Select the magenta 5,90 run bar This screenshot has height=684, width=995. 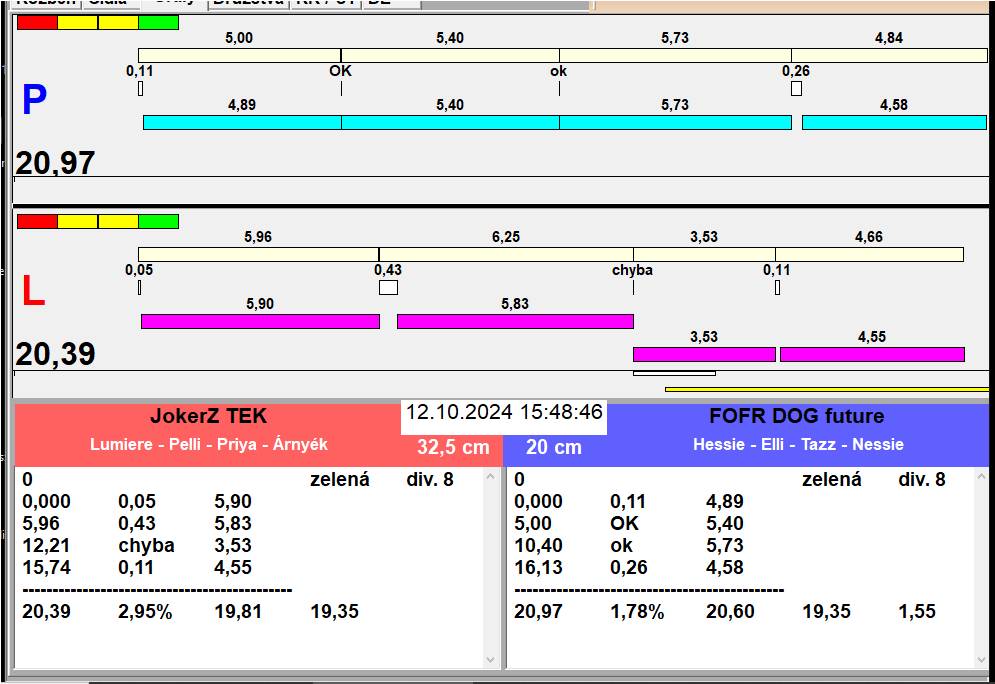260,321
